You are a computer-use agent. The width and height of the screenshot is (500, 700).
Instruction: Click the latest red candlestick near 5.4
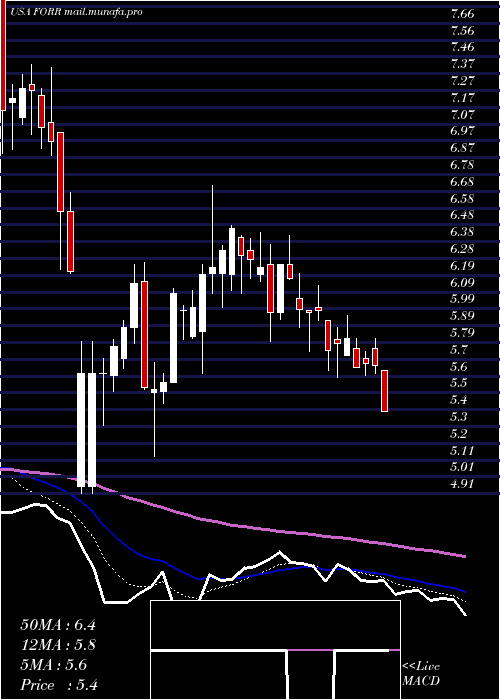tap(384, 391)
